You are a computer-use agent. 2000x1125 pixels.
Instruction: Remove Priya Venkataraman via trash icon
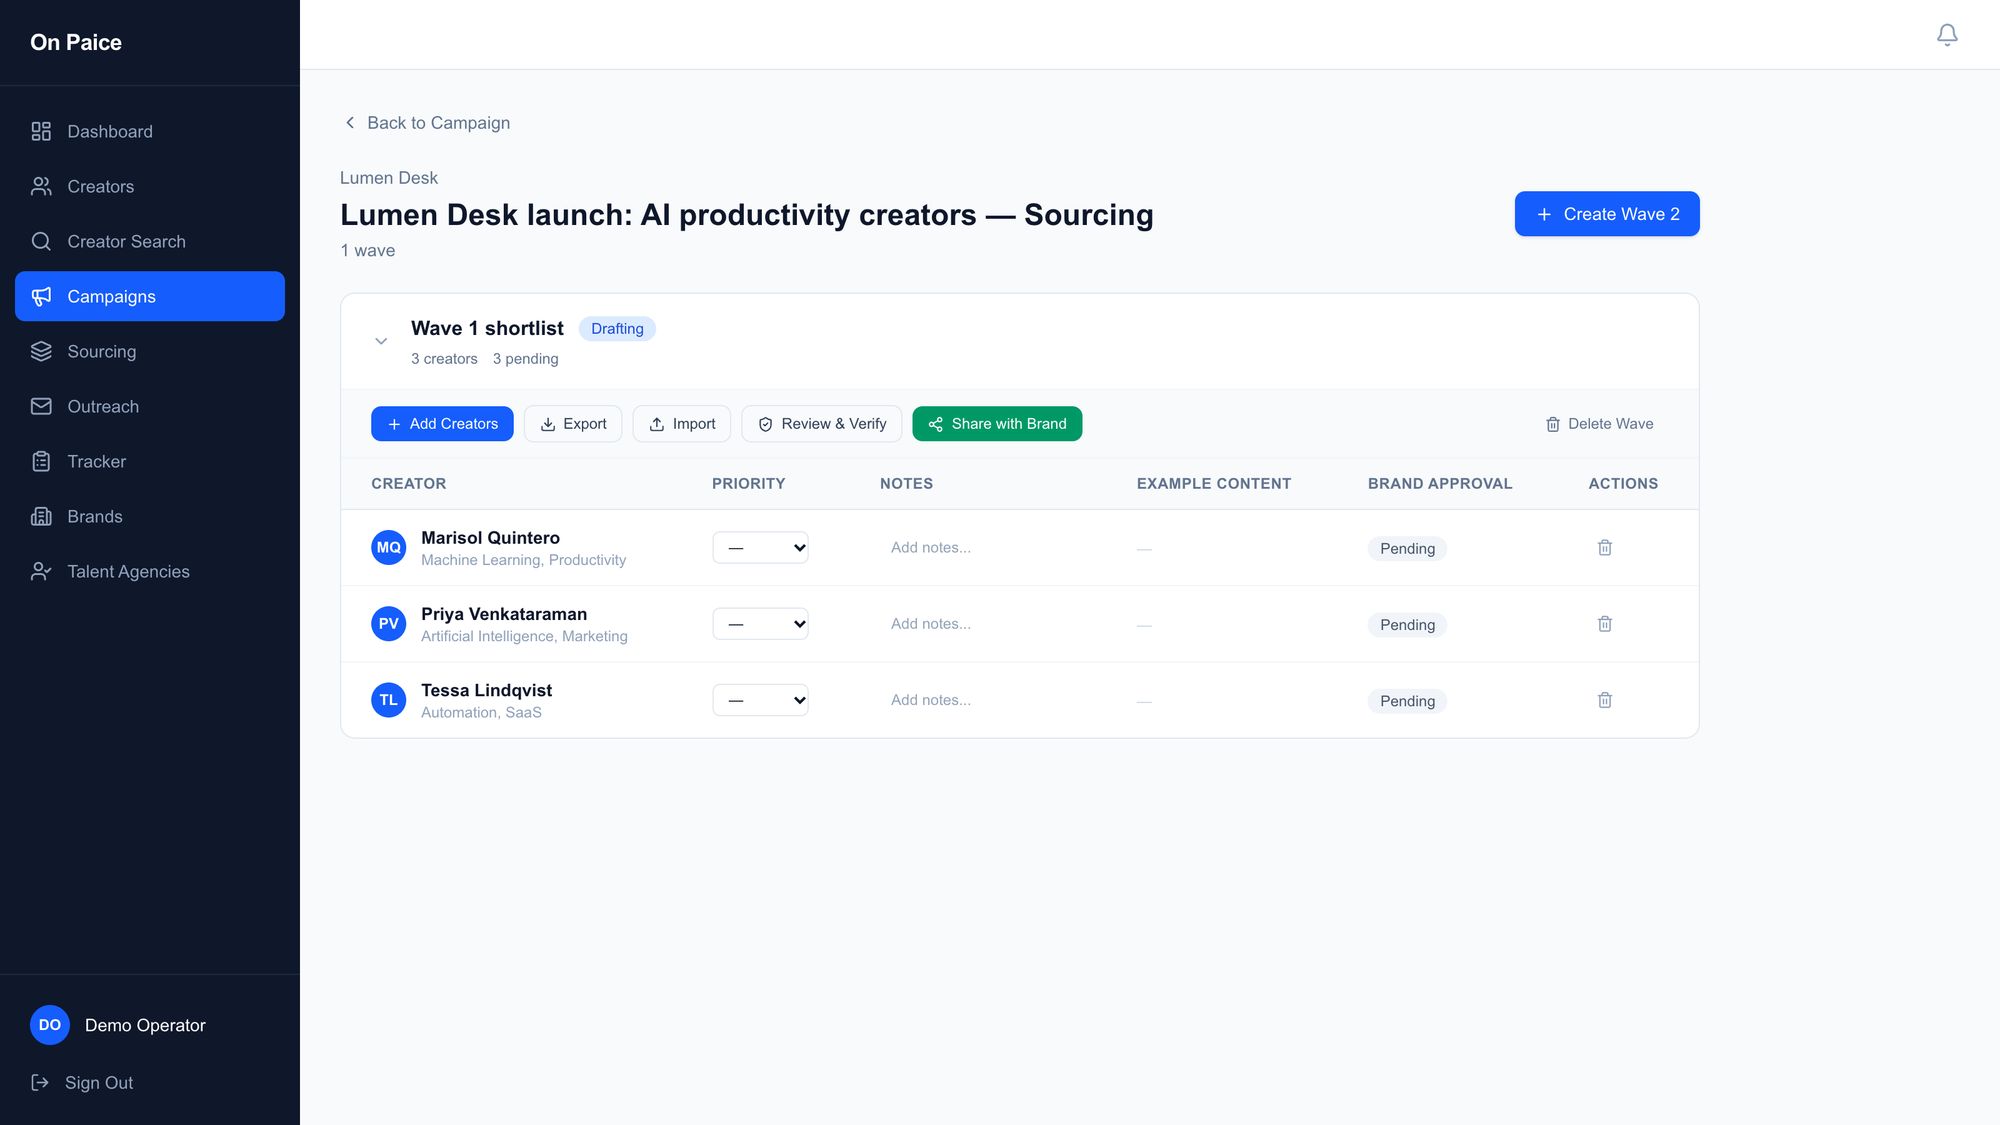[x=1605, y=624]
